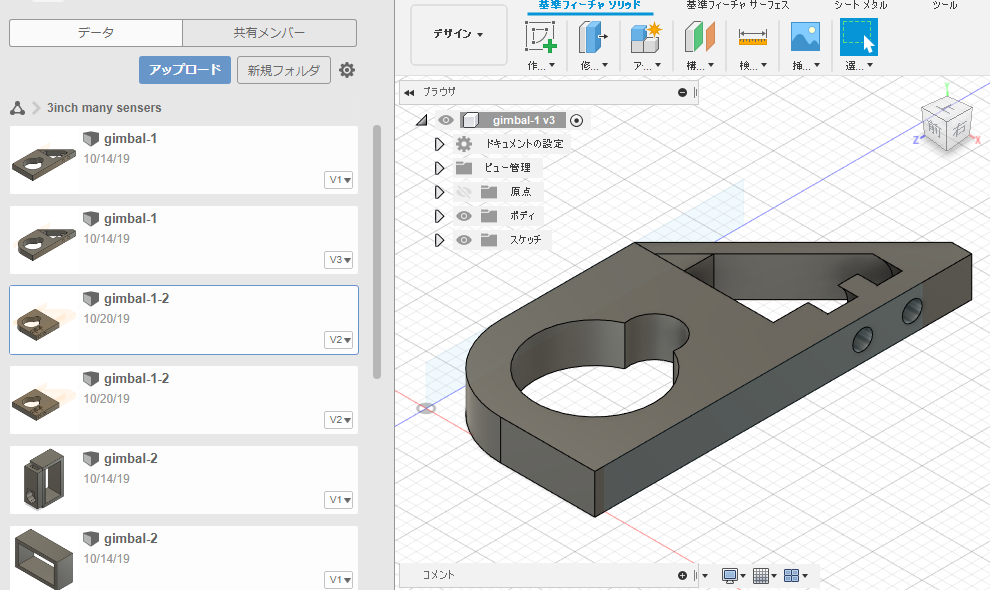Click the コメント label at the bottom
Viewport: 990px width, 590px height.
[x=438, y=575]
